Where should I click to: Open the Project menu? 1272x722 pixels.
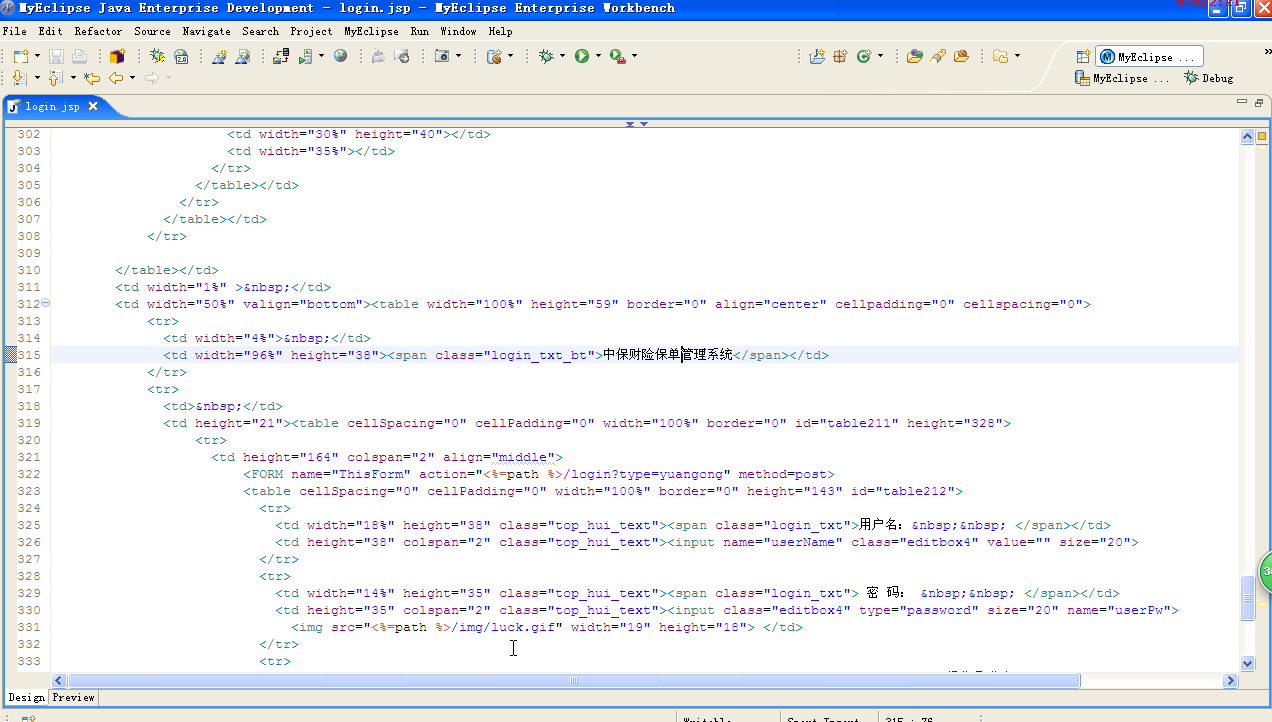[x=311, y=31]
